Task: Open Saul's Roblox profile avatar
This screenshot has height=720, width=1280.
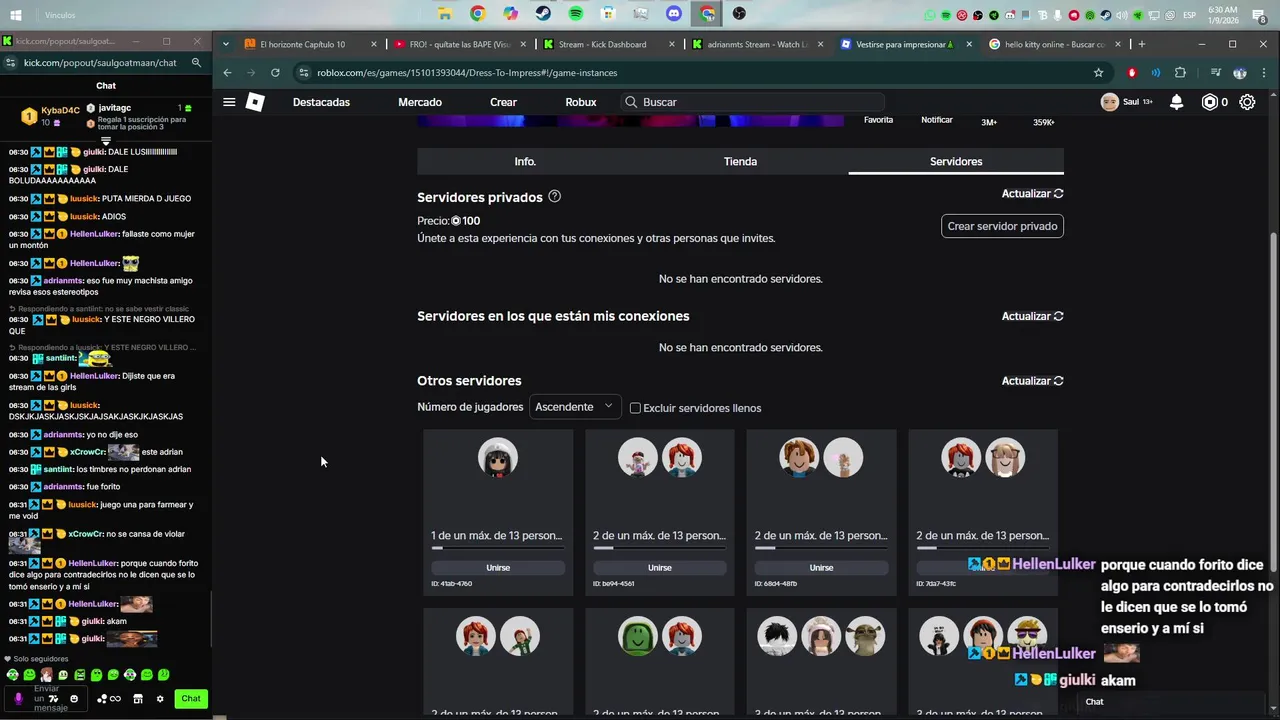Action: click(x=1109, y=102)
